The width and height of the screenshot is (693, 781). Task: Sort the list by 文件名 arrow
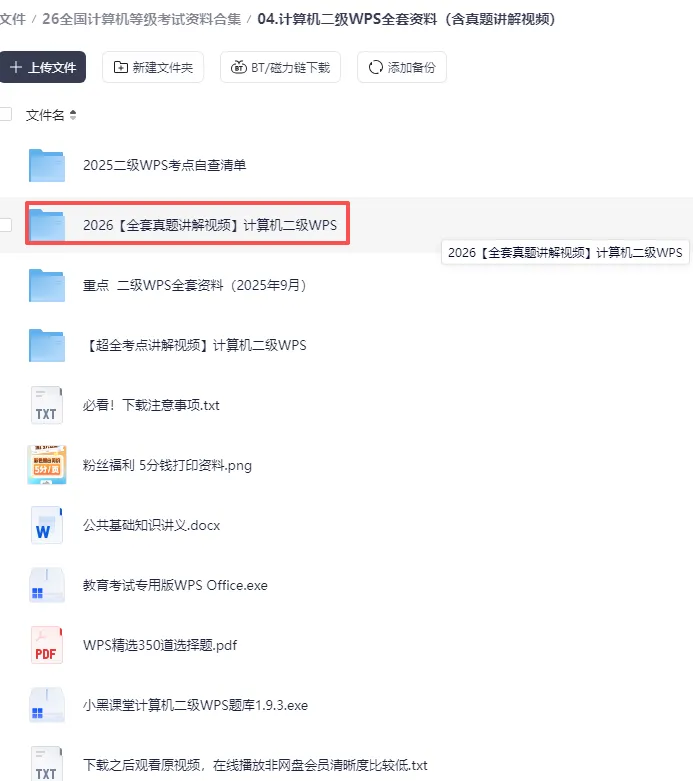73,115
